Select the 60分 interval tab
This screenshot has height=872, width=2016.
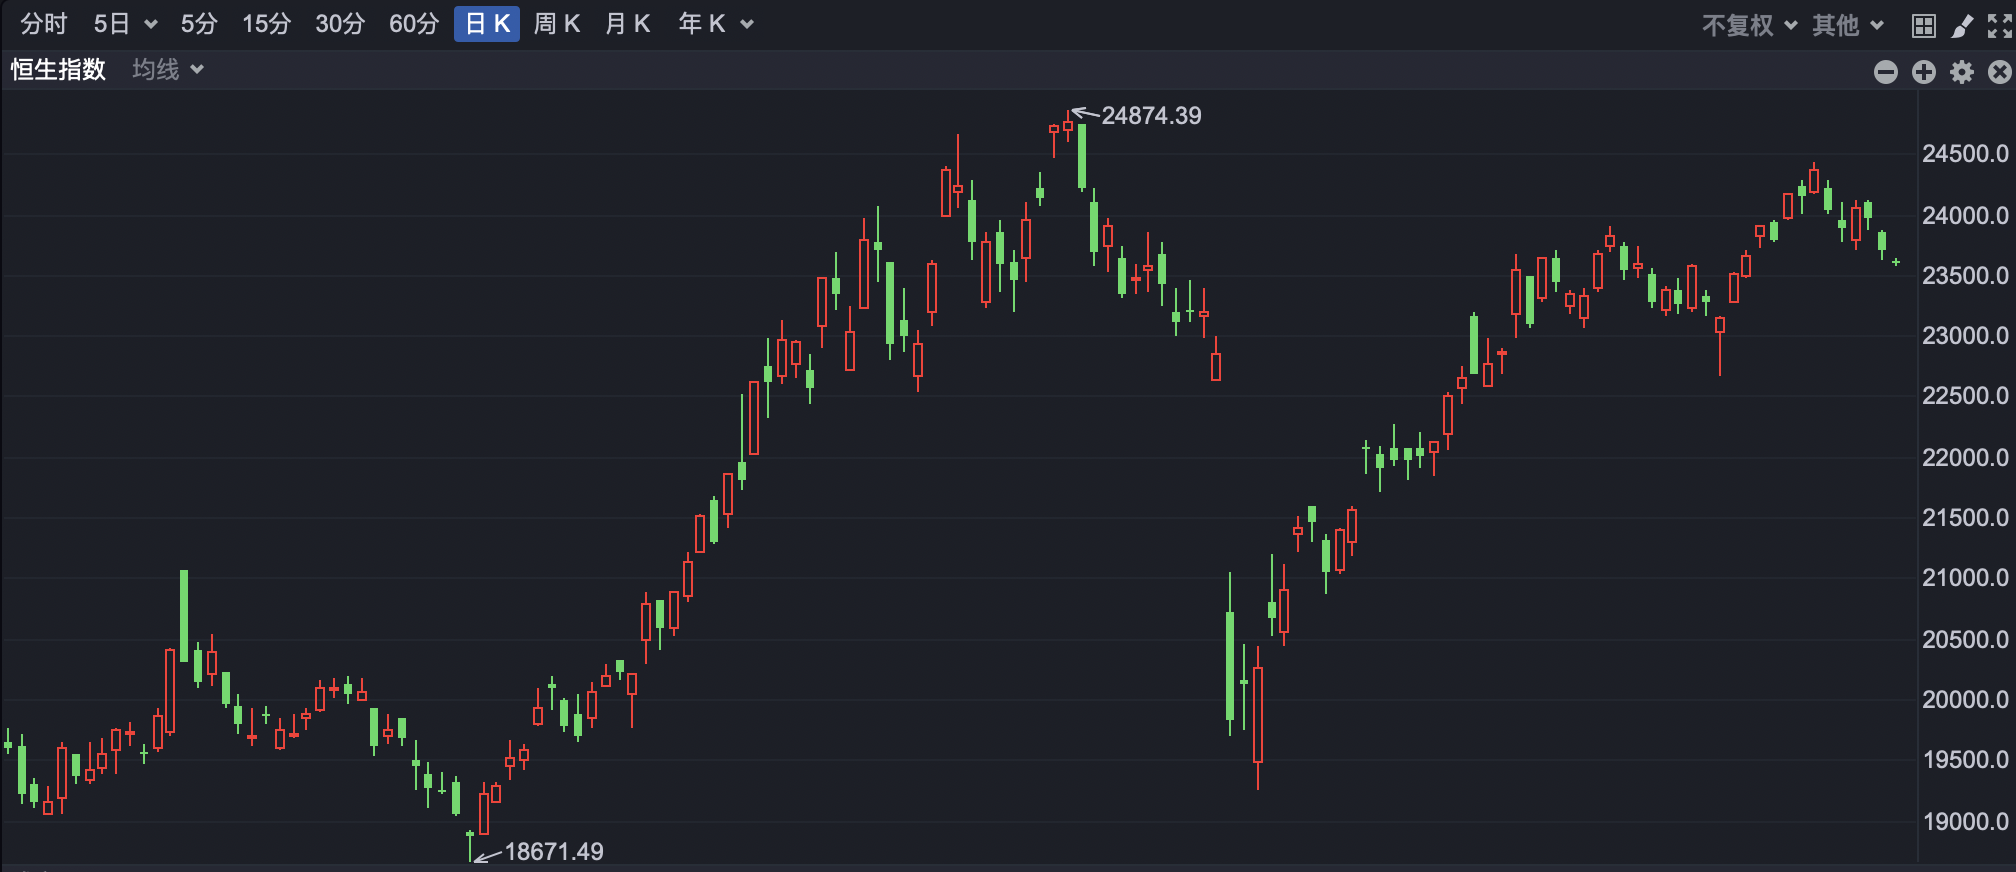click(413, 24)
